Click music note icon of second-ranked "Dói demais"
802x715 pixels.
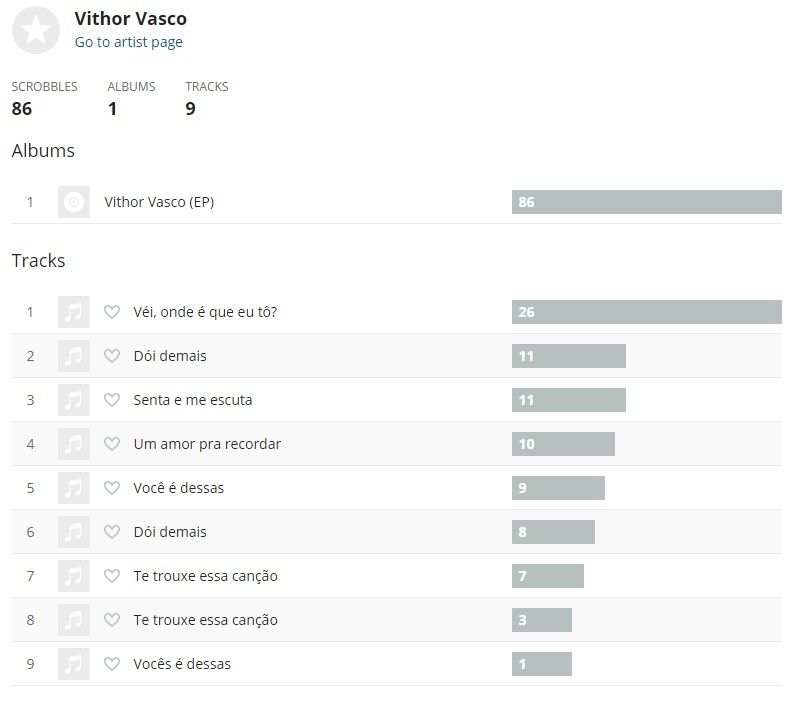click(74, 356)
